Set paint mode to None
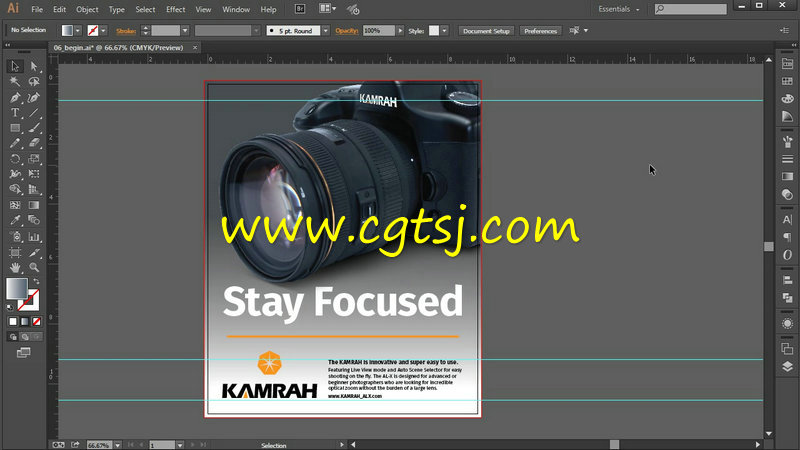 coord(36,321)
